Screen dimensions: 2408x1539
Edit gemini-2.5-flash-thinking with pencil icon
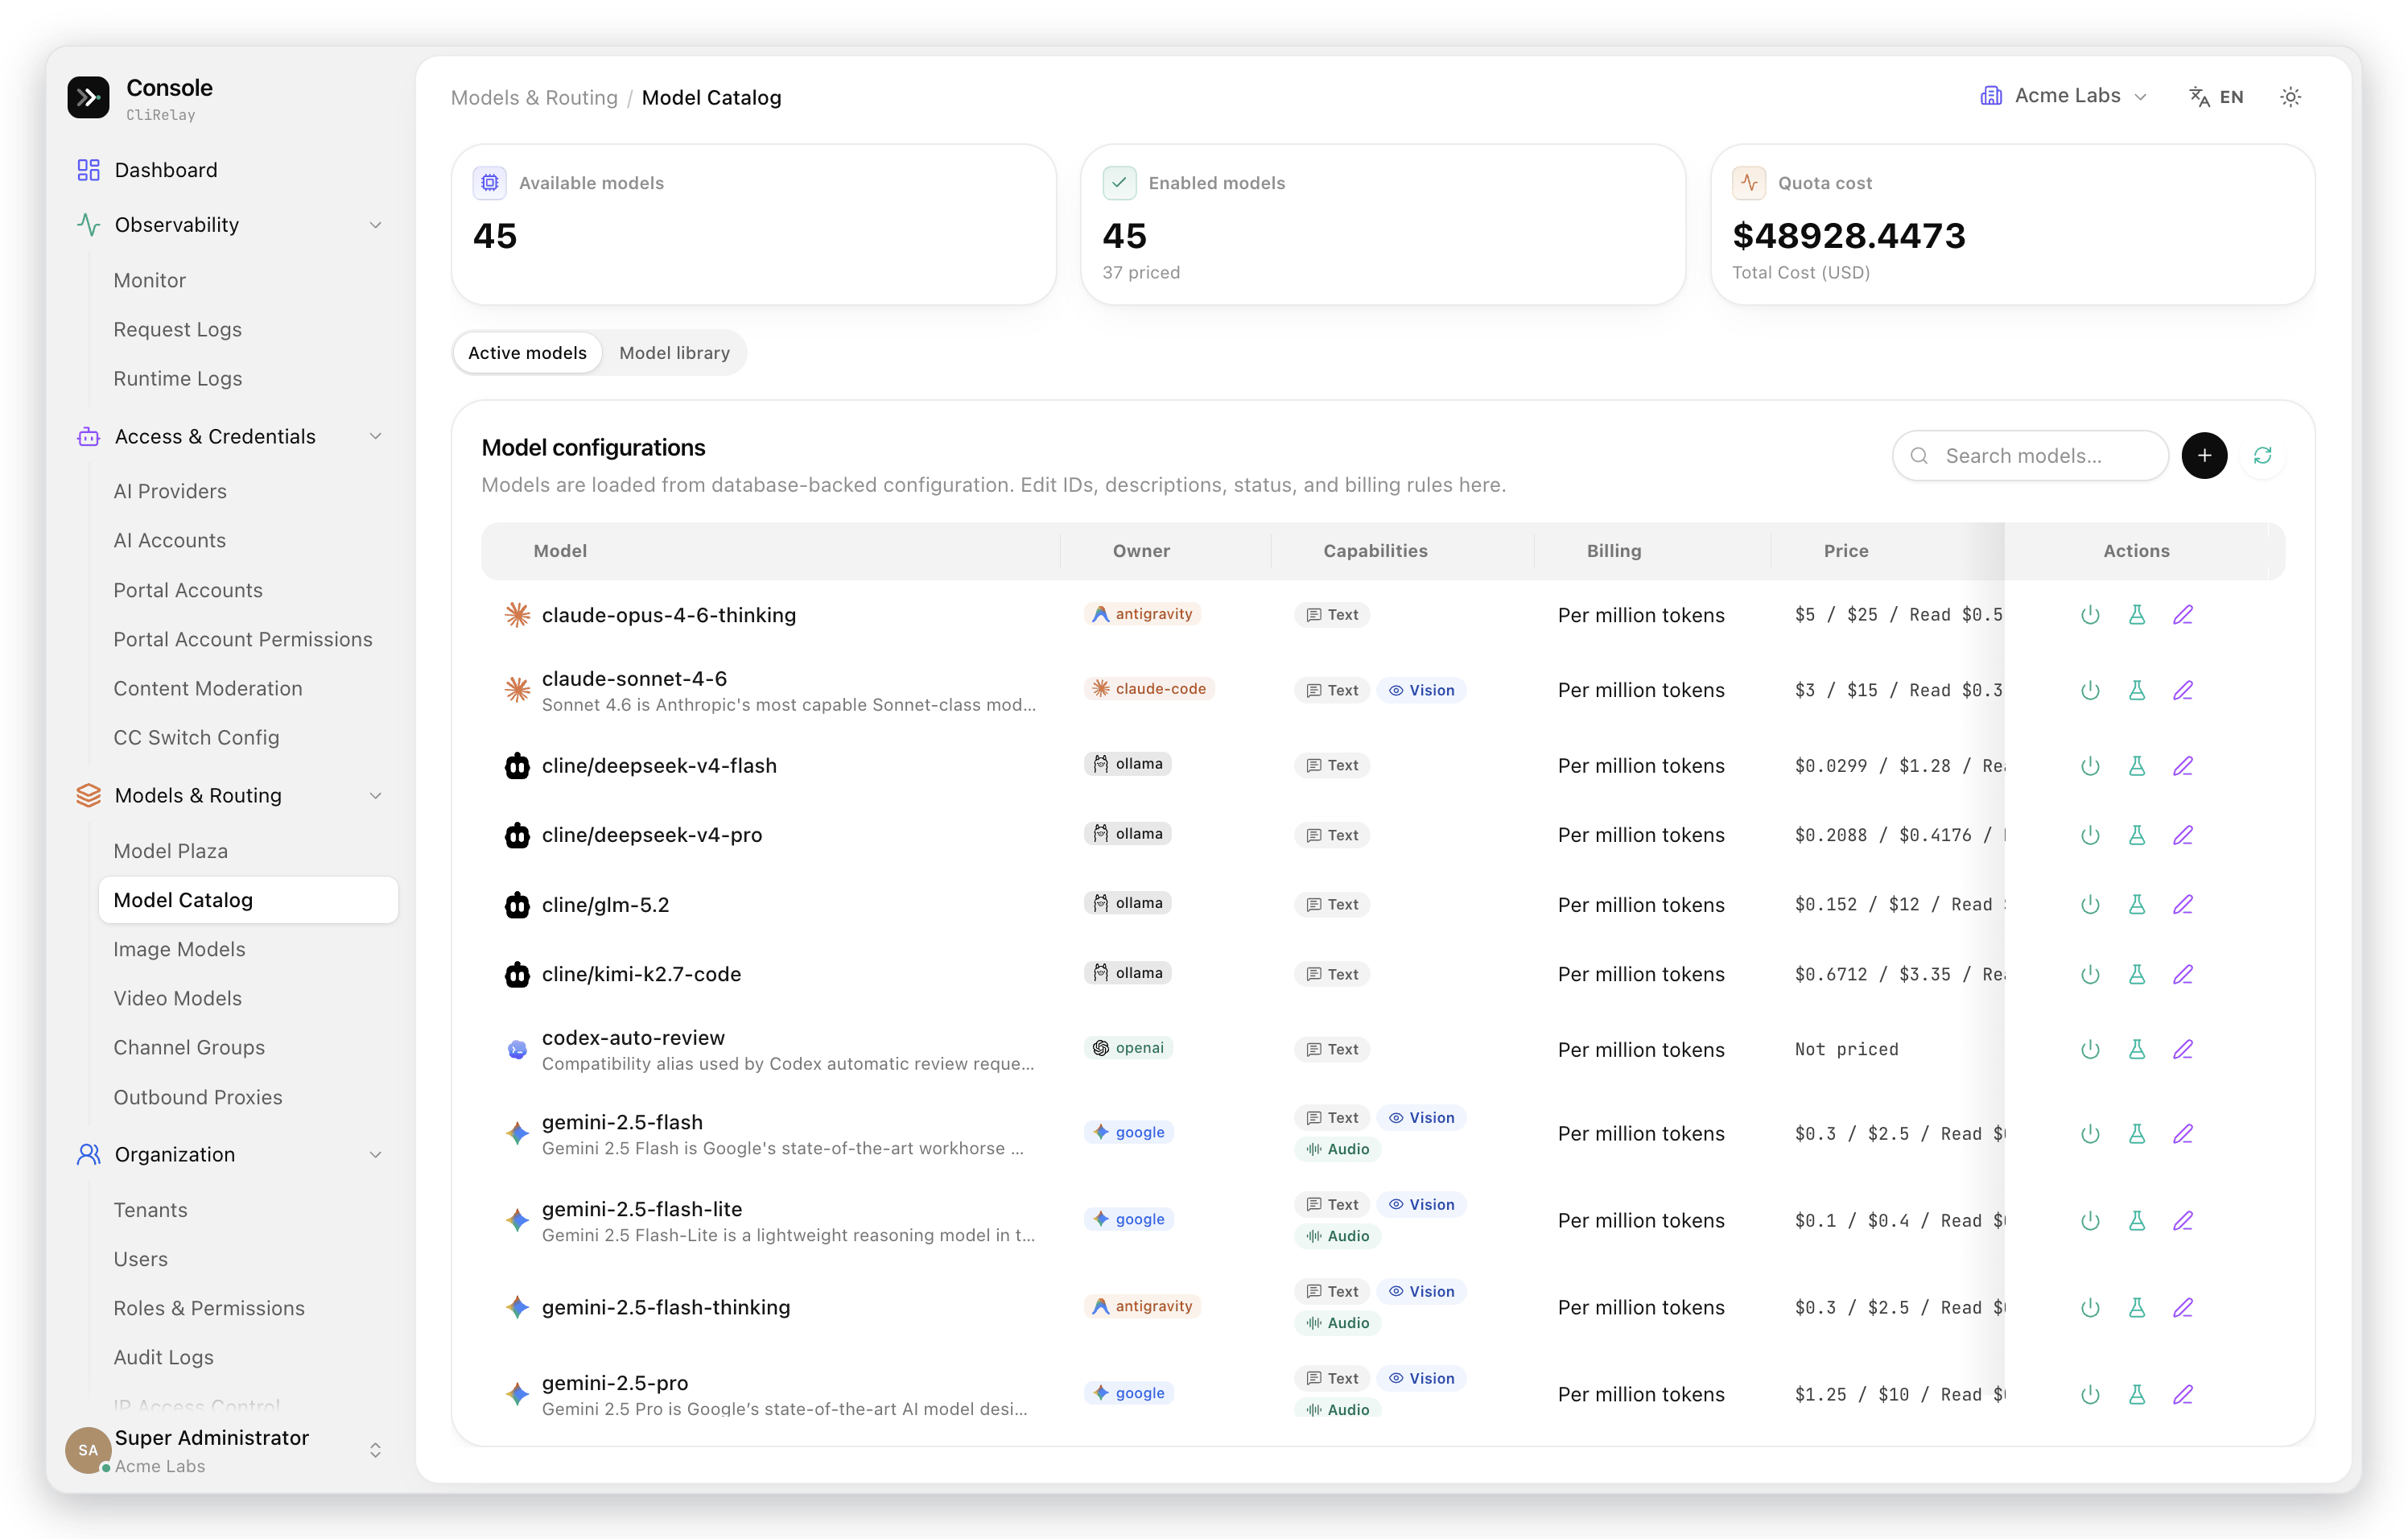pyautogui.click(x=2182, y=1308)
